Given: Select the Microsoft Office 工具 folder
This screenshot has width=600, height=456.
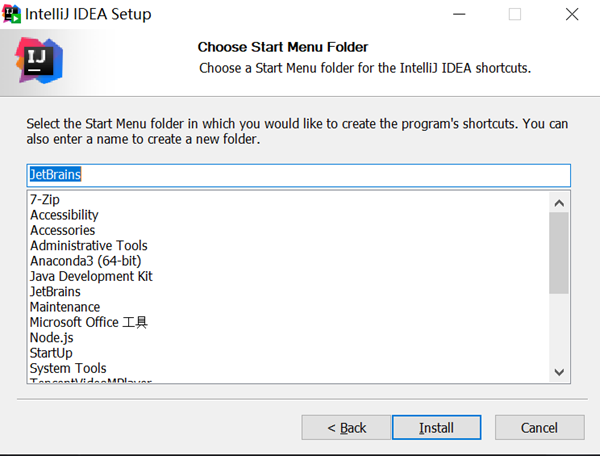Looking at the screenshot, I should (x=88, y=322).
